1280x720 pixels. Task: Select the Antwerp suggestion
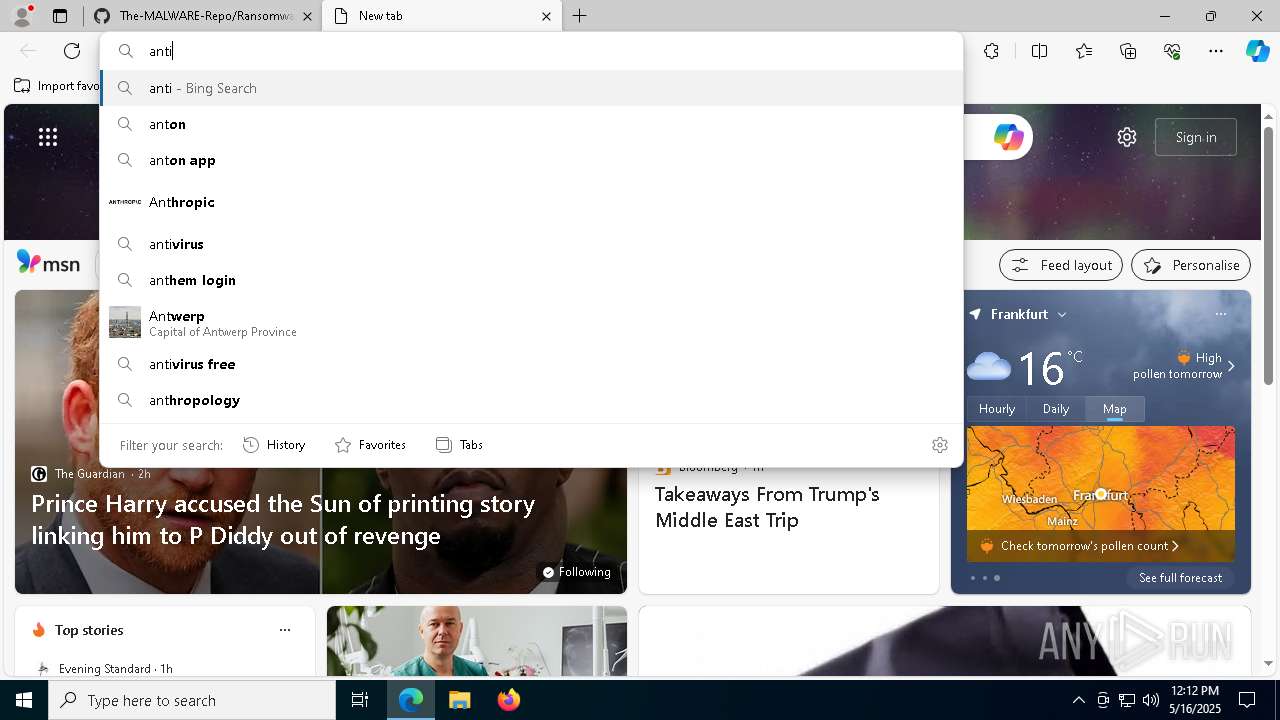tap(532, 322)
